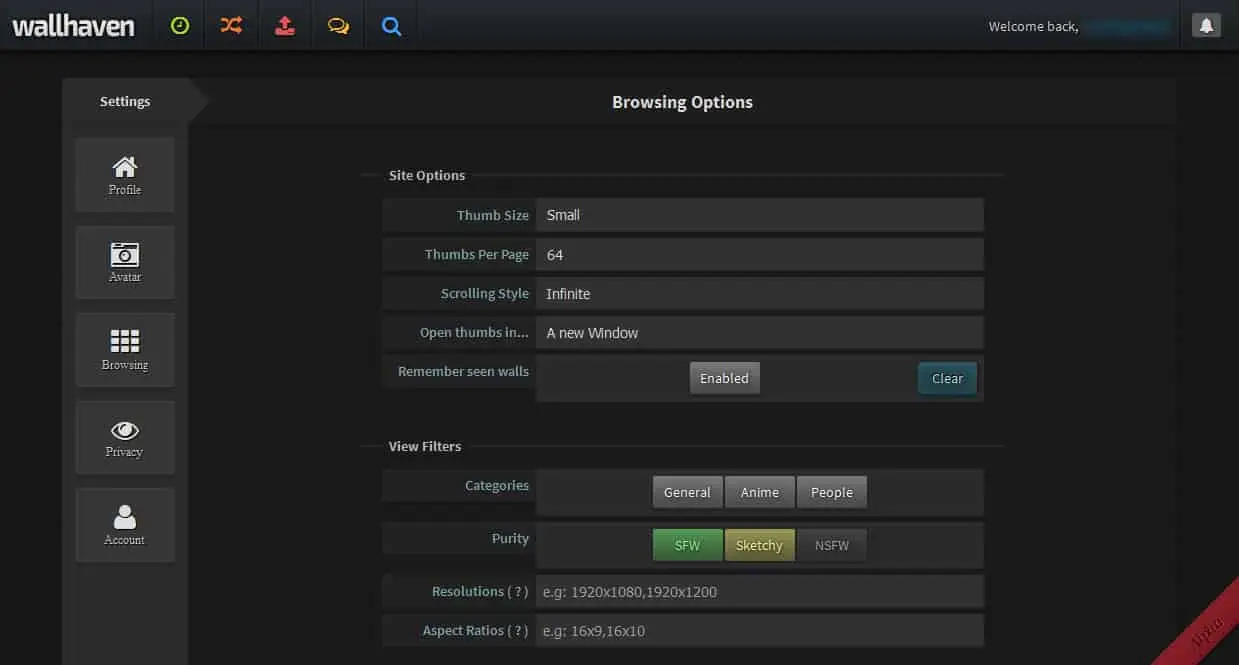Open the Profile settings section
1239x665 pixels.
125,175
